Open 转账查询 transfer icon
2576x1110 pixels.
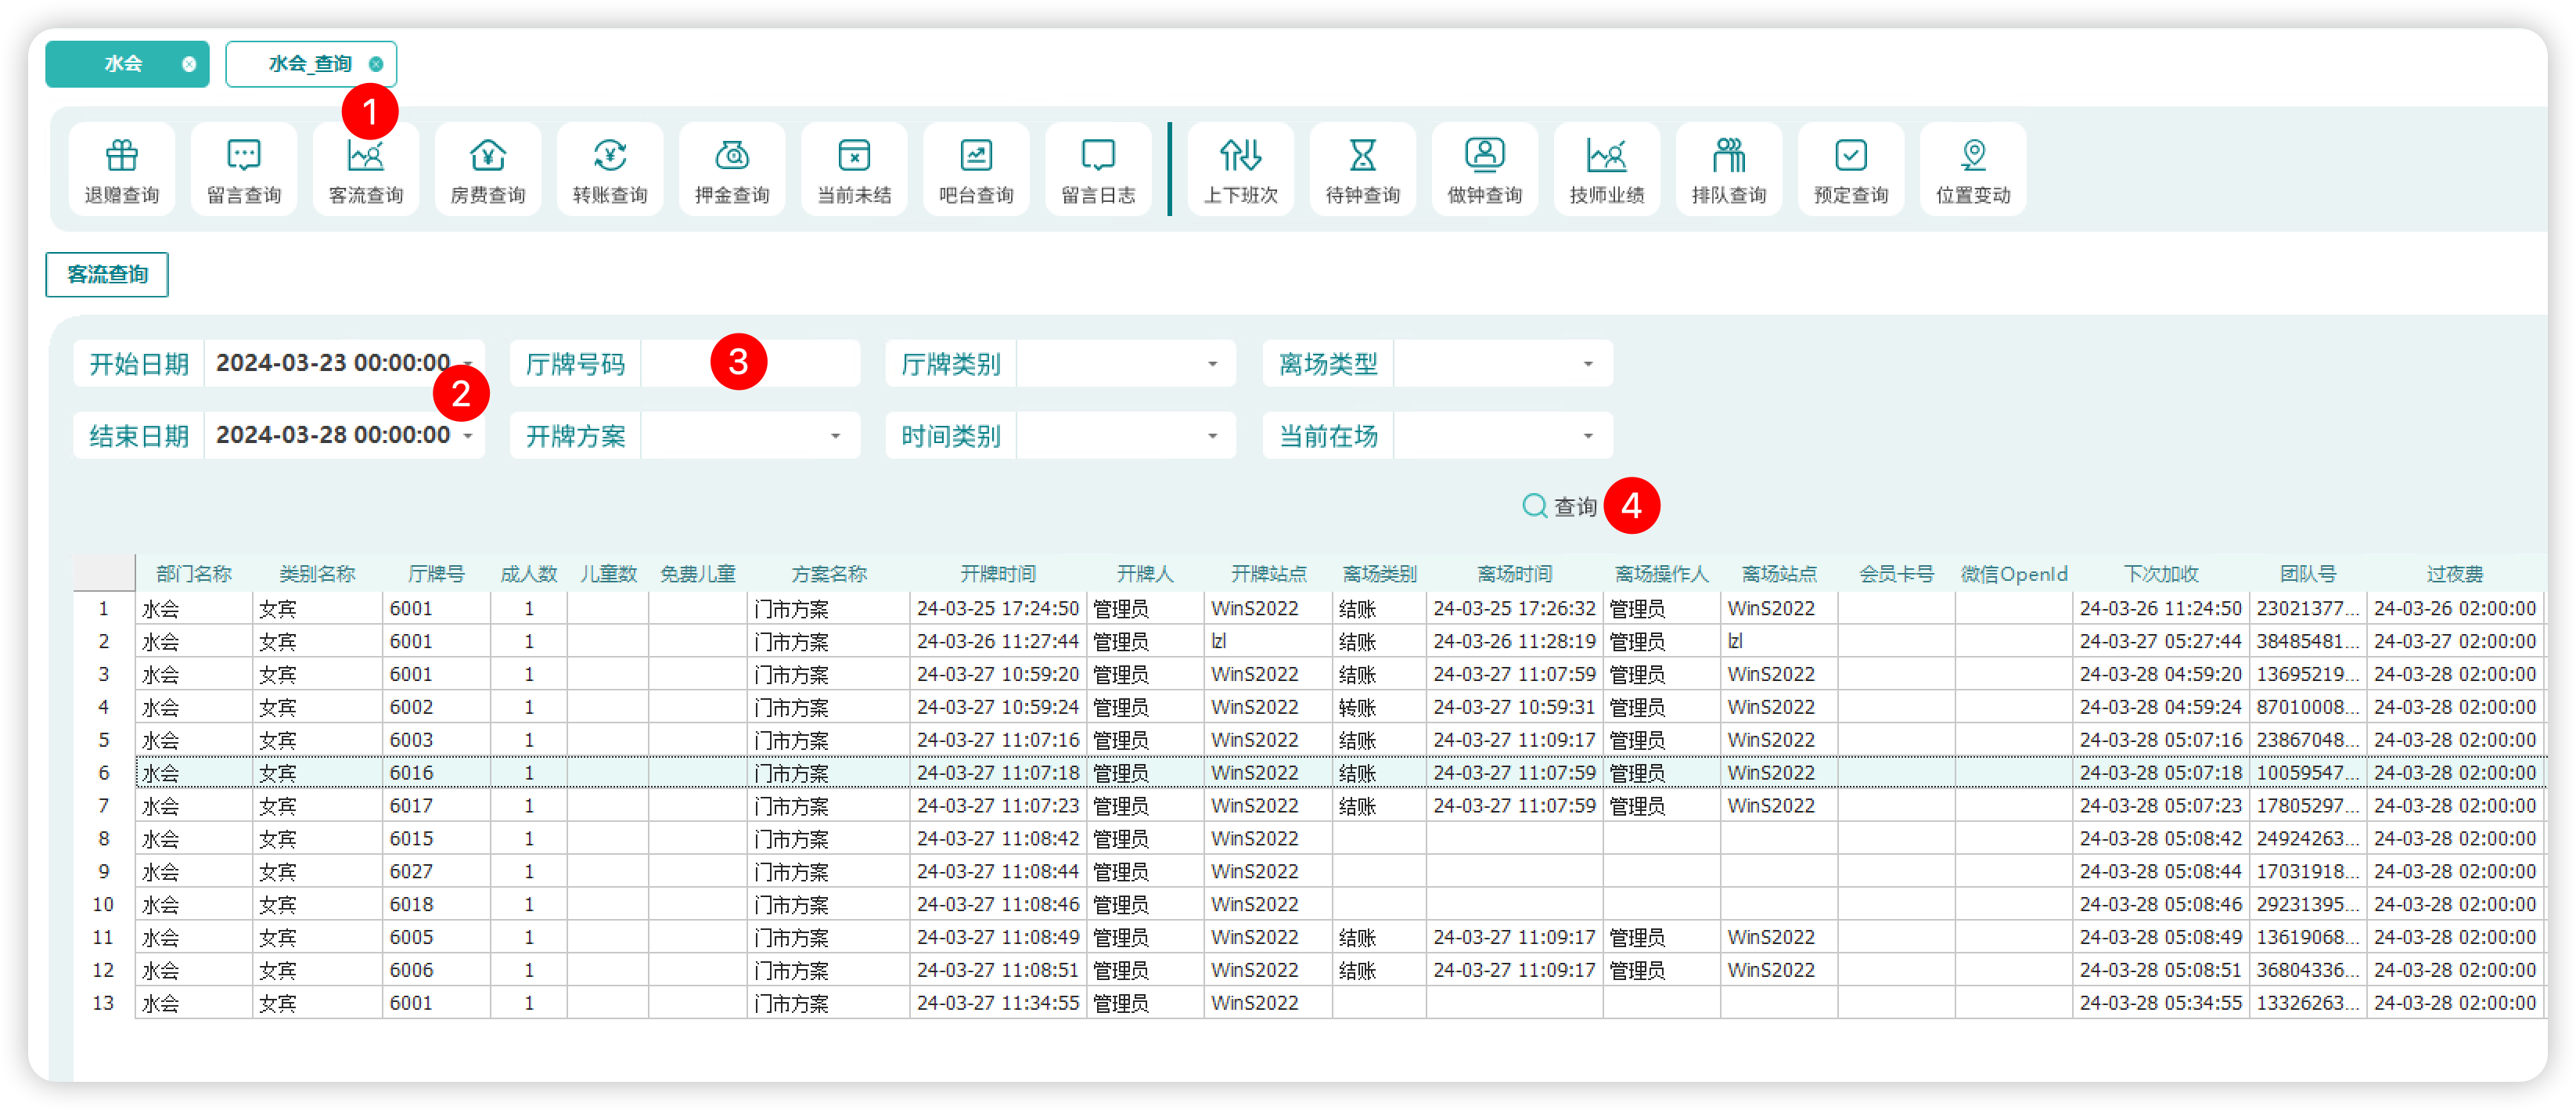tap(610, 169)
